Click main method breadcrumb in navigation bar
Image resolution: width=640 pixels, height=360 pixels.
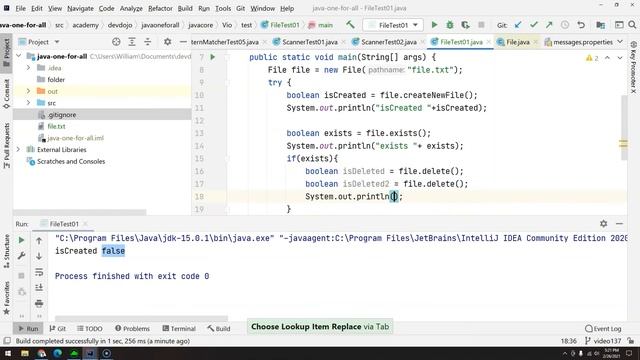[321, 25]
